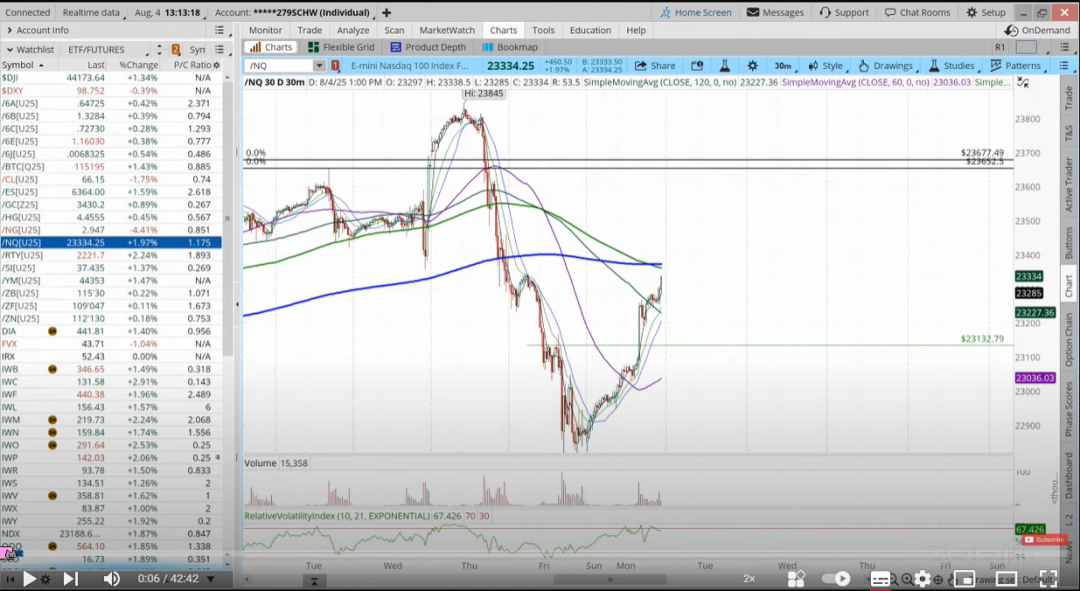The height and width of the screenshot is (591, 1080).
Task: Select the IWM watchlist row
Action: pyautogui.click(x=111, y=419)
